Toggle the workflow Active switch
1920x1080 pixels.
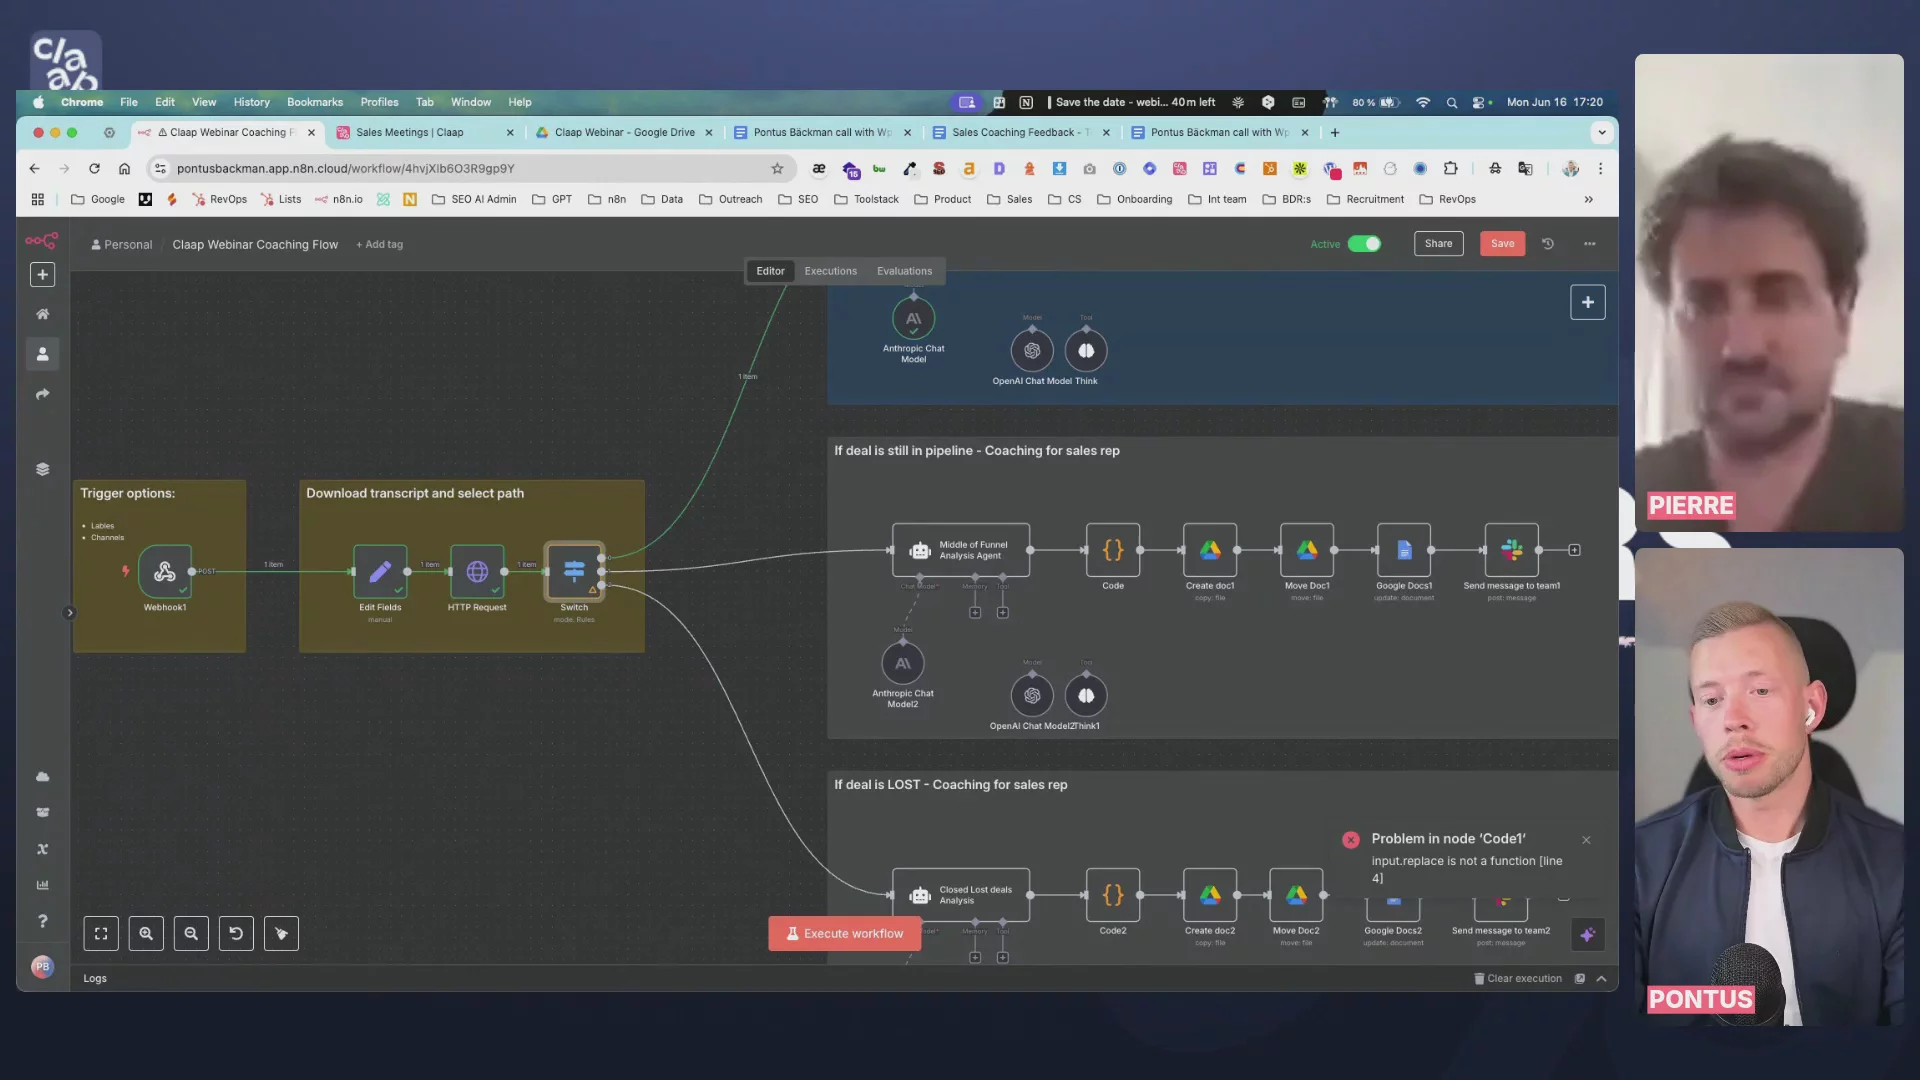click(x=1364, y=244)
